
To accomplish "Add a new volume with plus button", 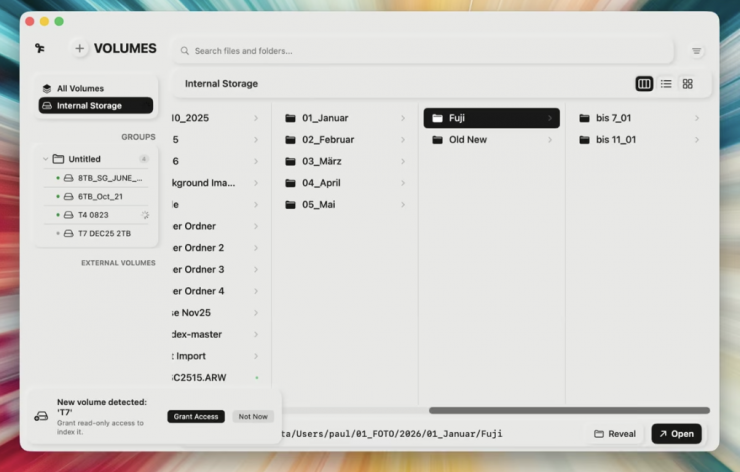I will click(x=80, y=48).
